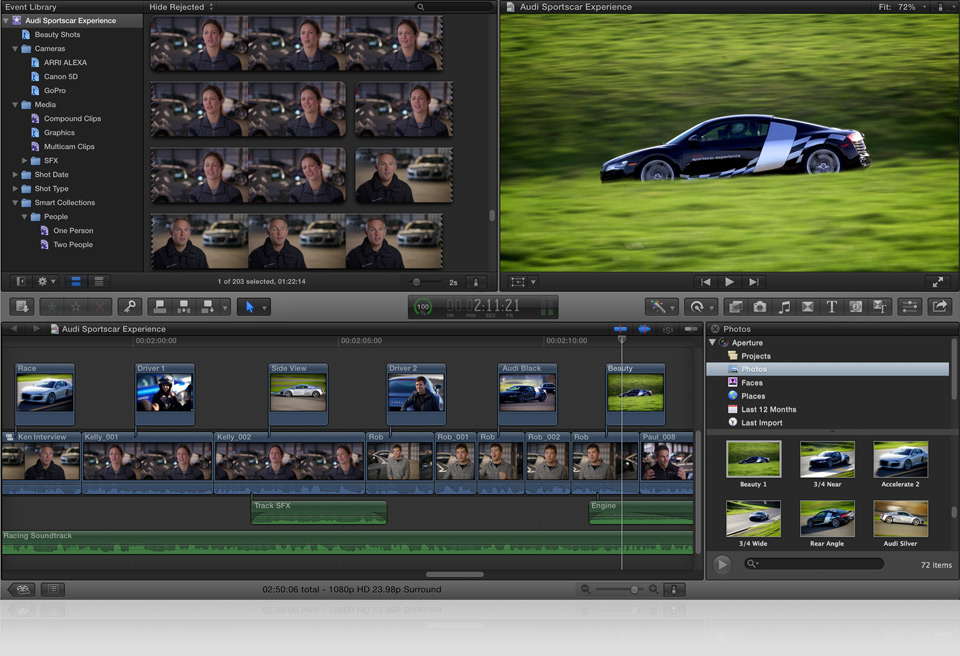960x656 pixels.
Task: Reject selection with the red X icon
Action: pos(99,307)
